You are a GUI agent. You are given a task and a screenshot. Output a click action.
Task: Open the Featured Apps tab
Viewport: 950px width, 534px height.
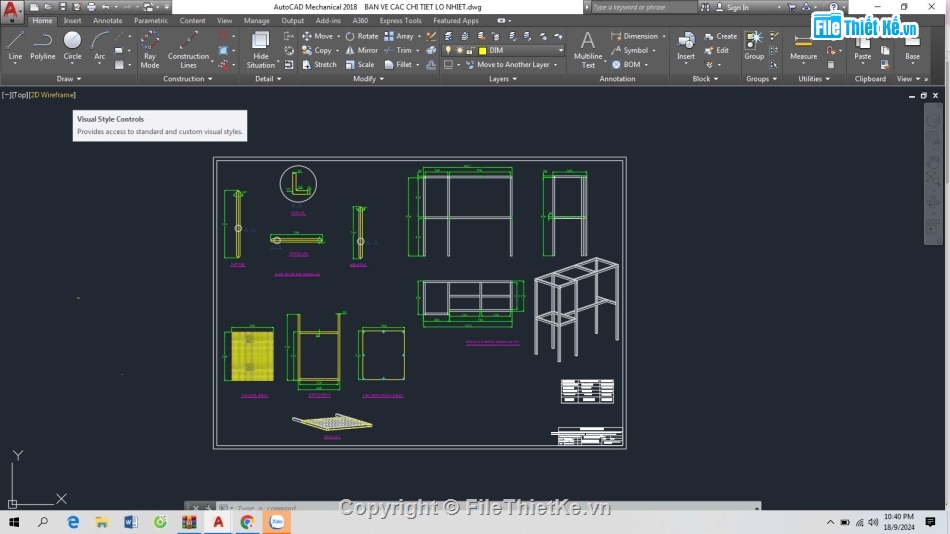pyautogui.click(x=456, y=21)
